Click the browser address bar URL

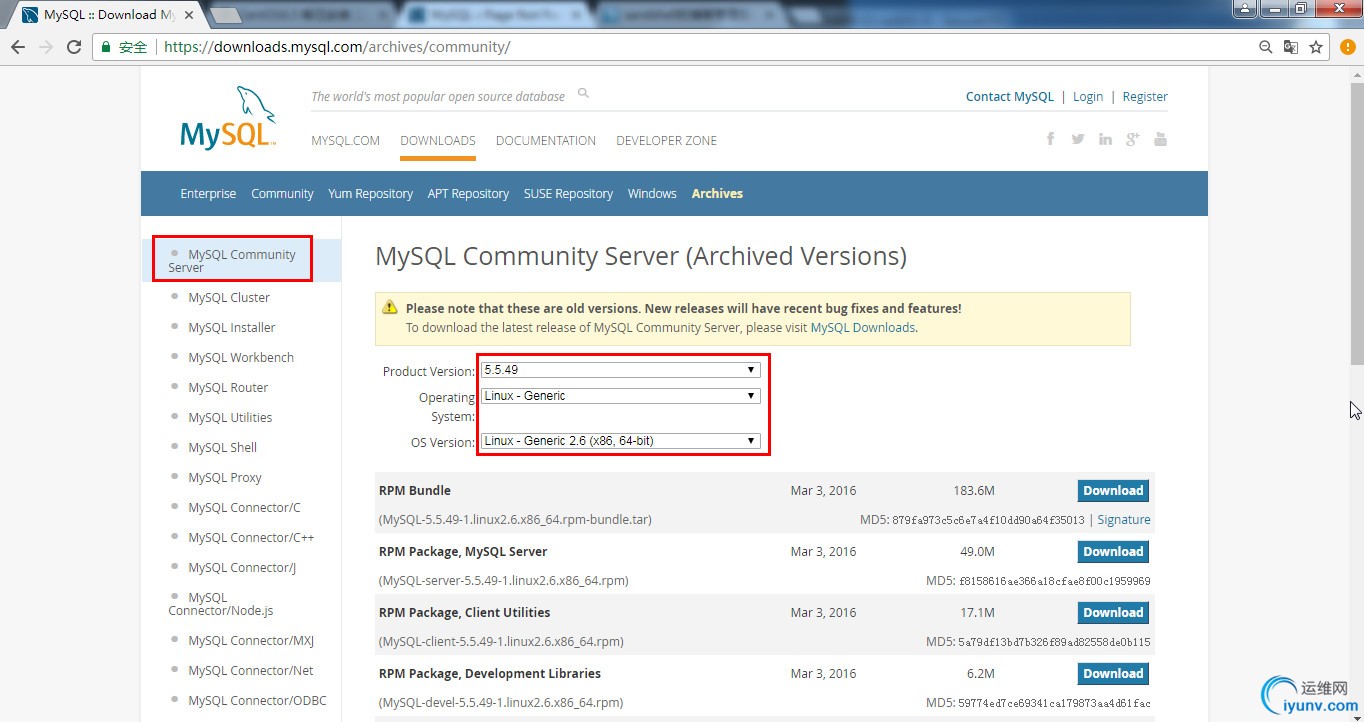(337, 47)
